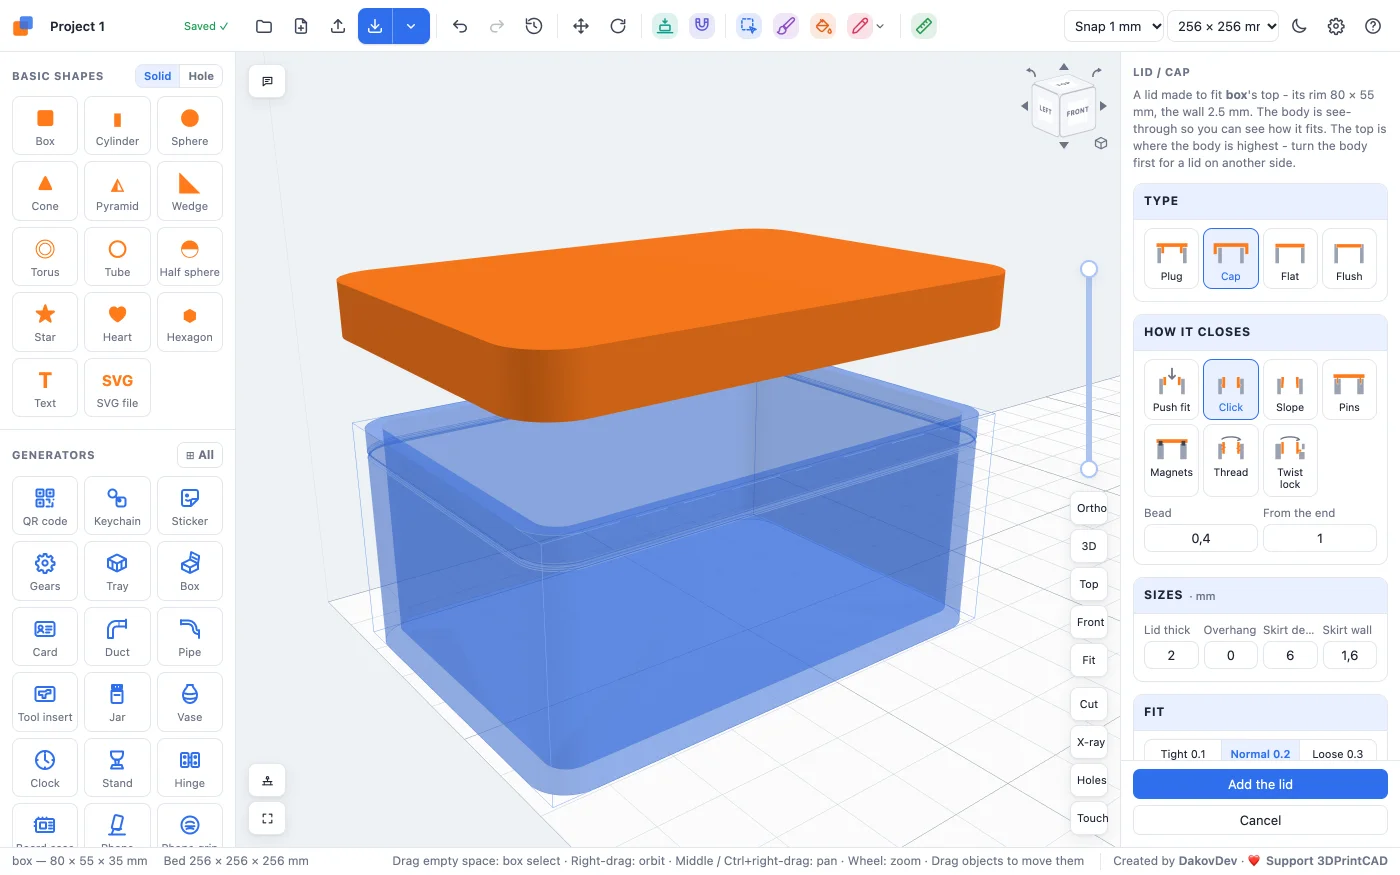
Task: Open the Hinge generator
Action: tap(190, 768)
